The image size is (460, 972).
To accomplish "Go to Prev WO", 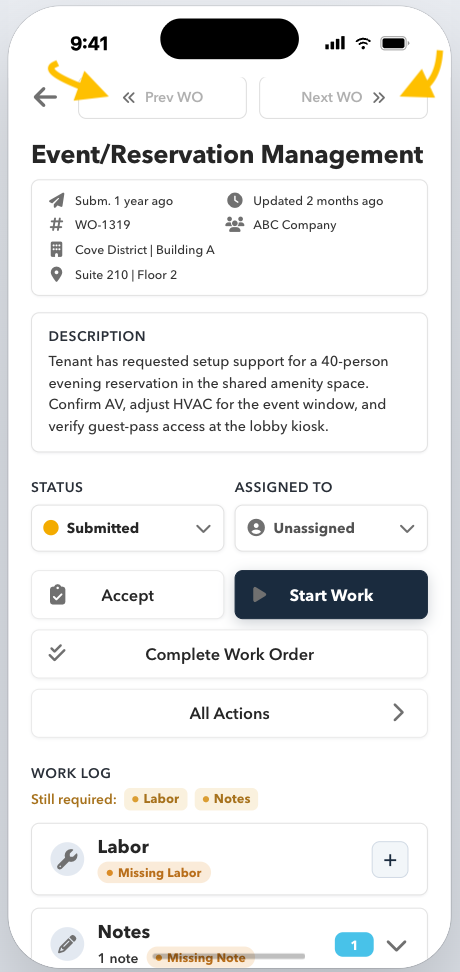I will point(162,97).
